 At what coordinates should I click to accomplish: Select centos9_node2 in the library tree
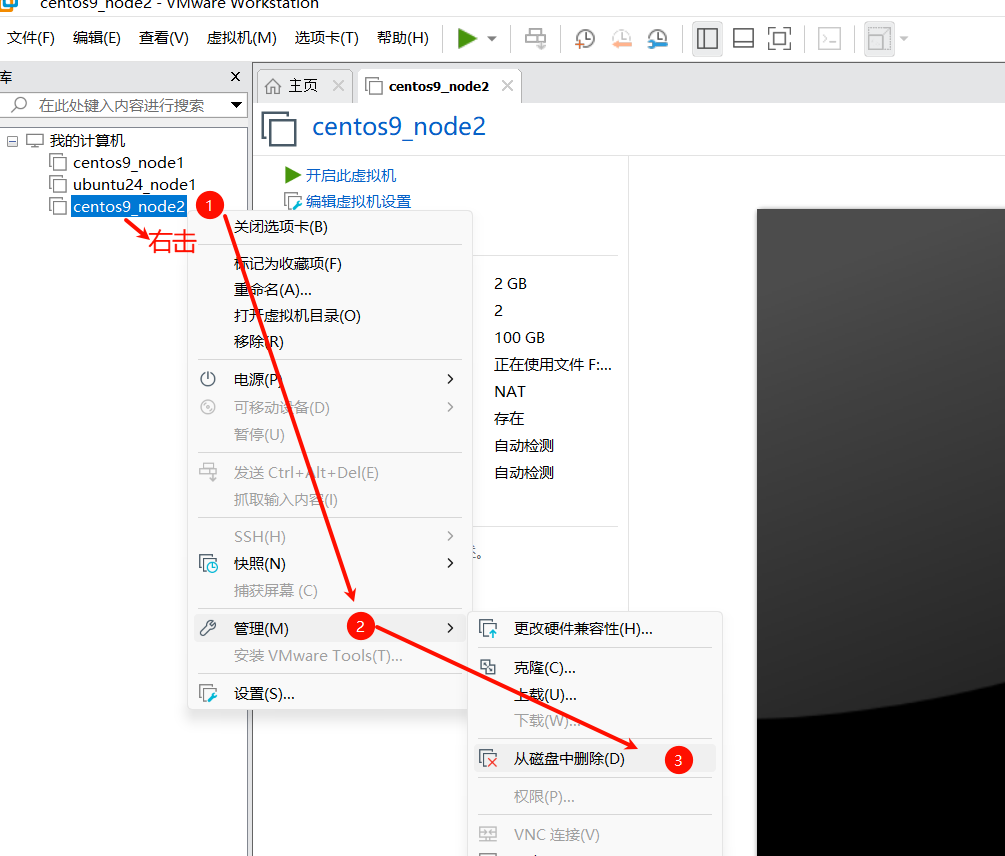[x=129, y=206]
